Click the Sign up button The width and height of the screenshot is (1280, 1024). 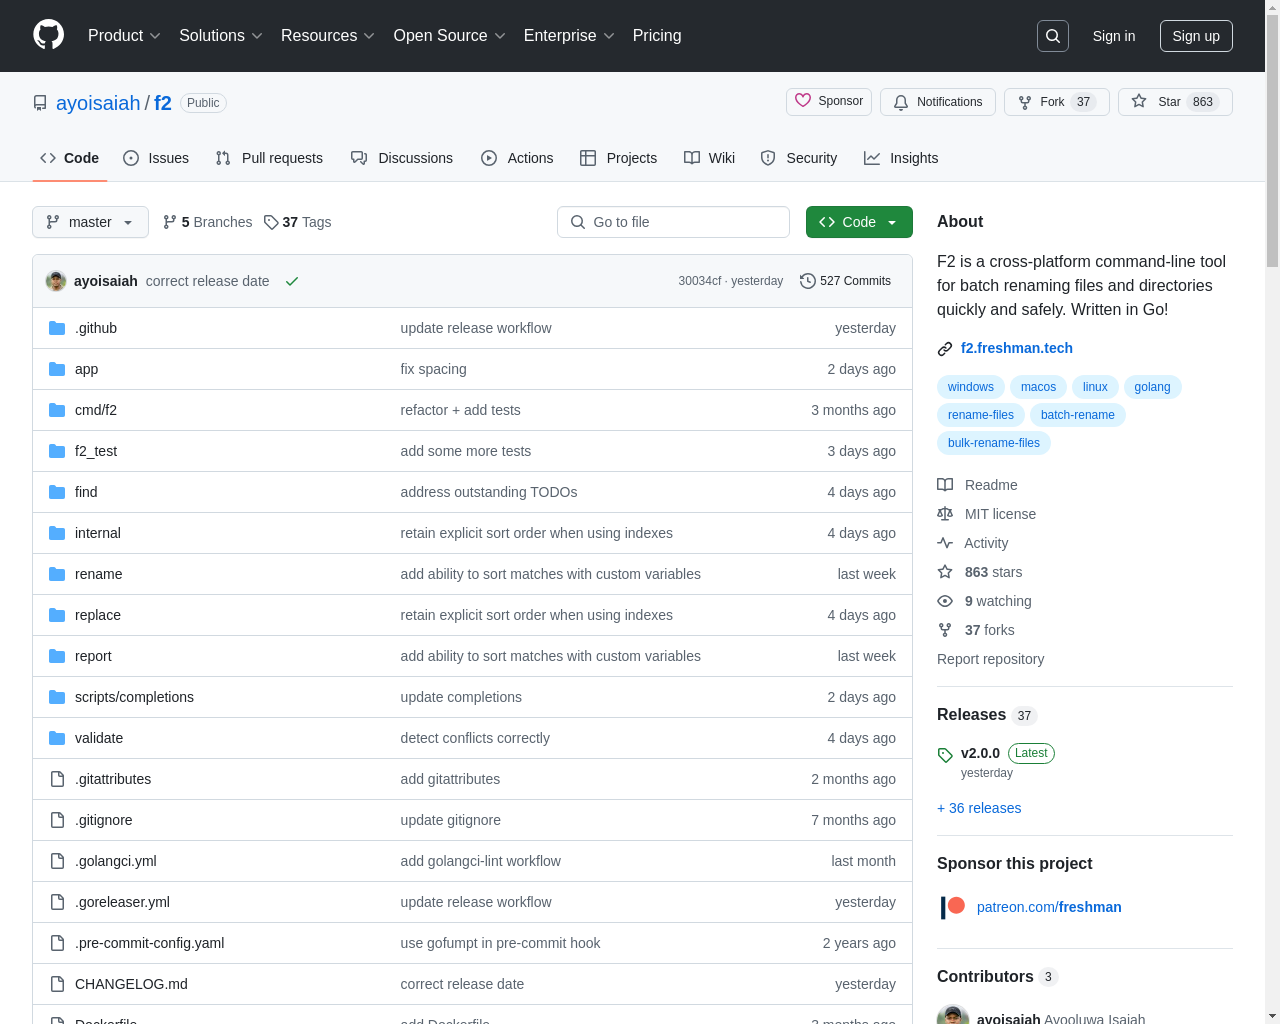[x=1196, y=36]
